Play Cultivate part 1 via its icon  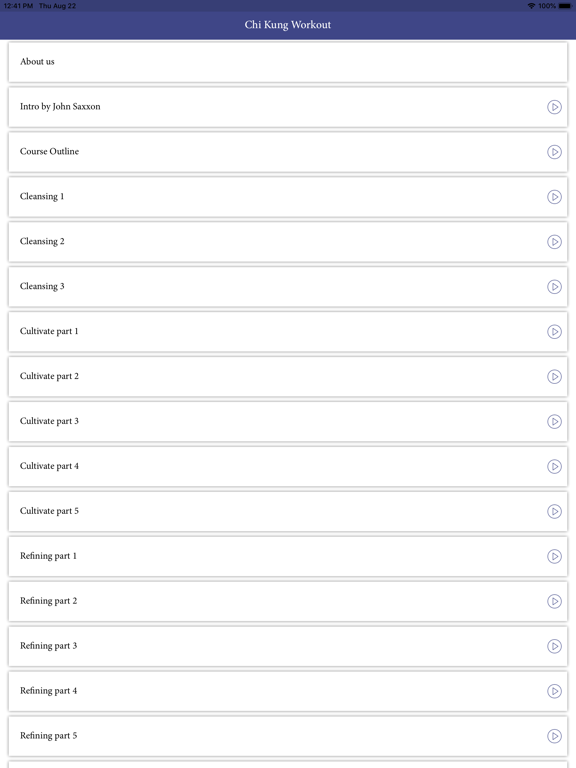coord(554,332)
